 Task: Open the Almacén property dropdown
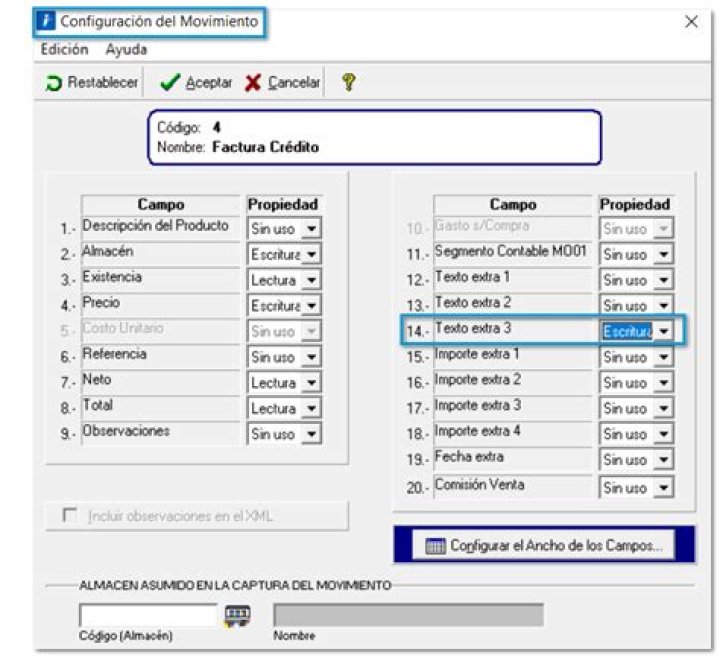tap(313, 255)
